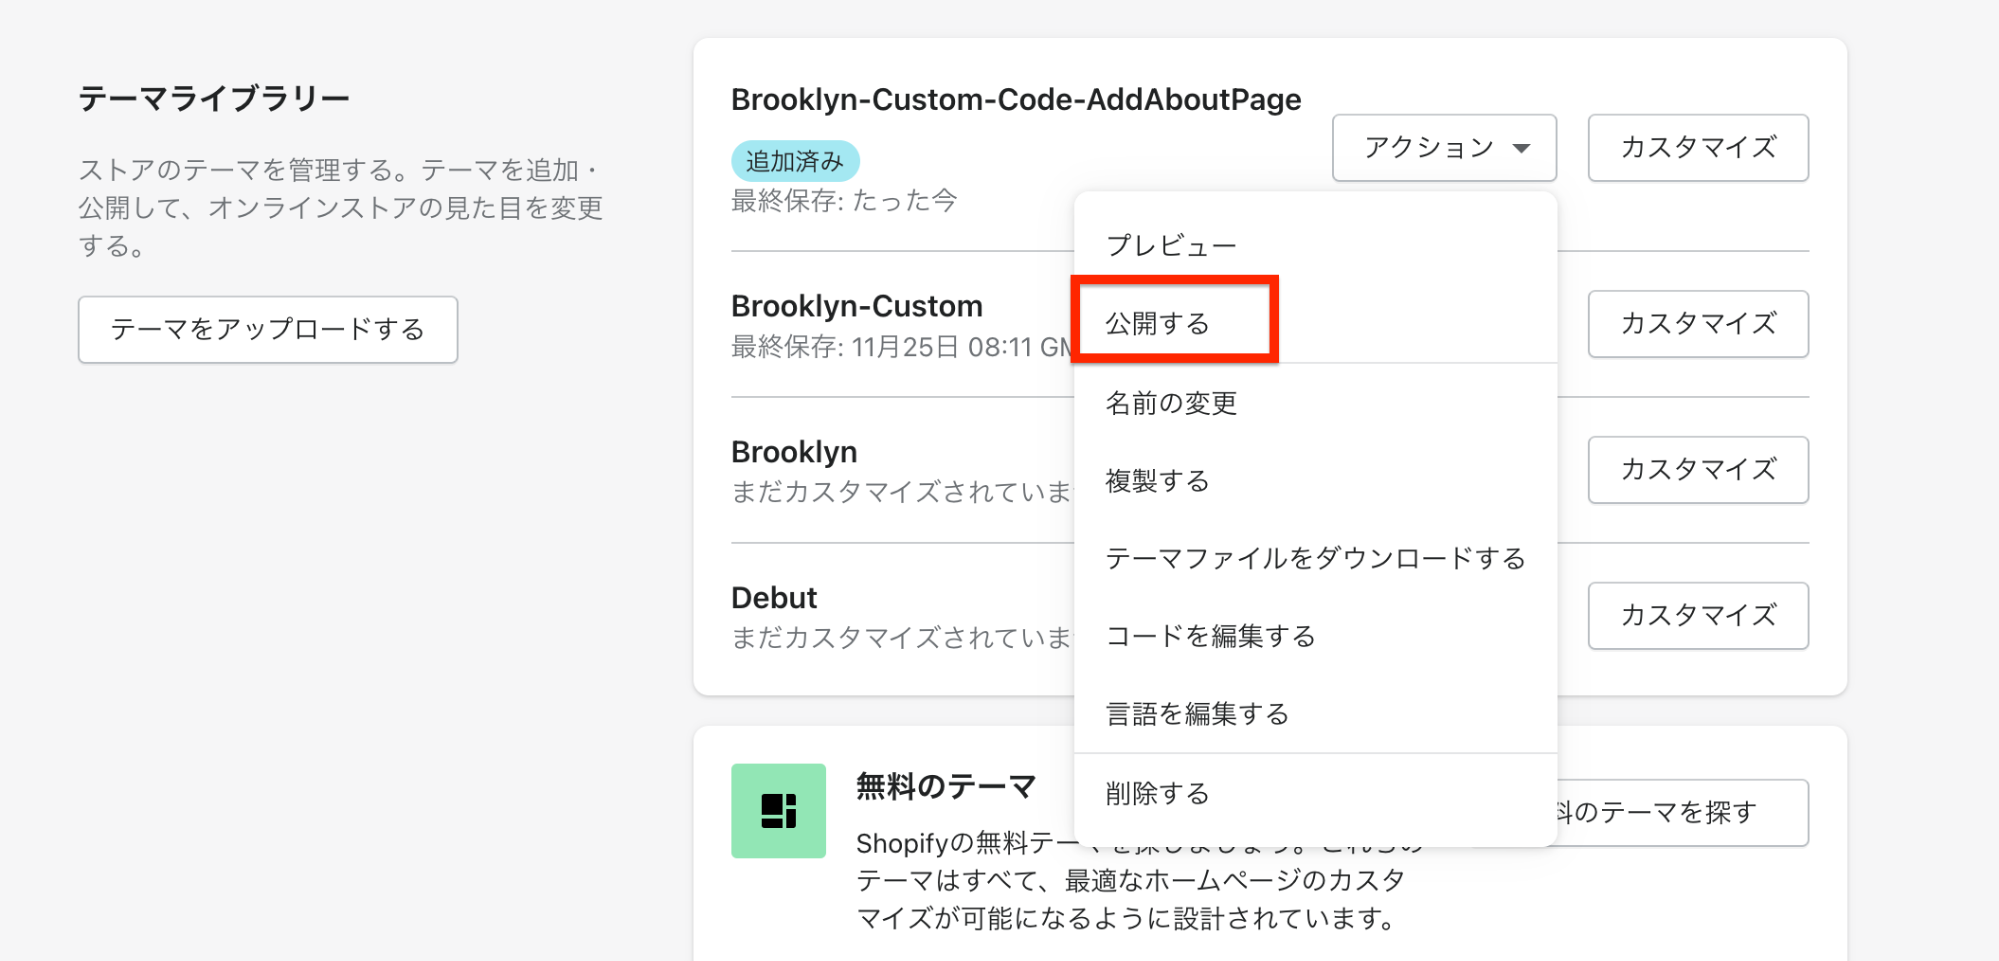The image size is (1999, 961).
Task: Click カスタマイズ for Brooklyn-Custom-Code-AddAboutPage
Action: point(1697,148)
